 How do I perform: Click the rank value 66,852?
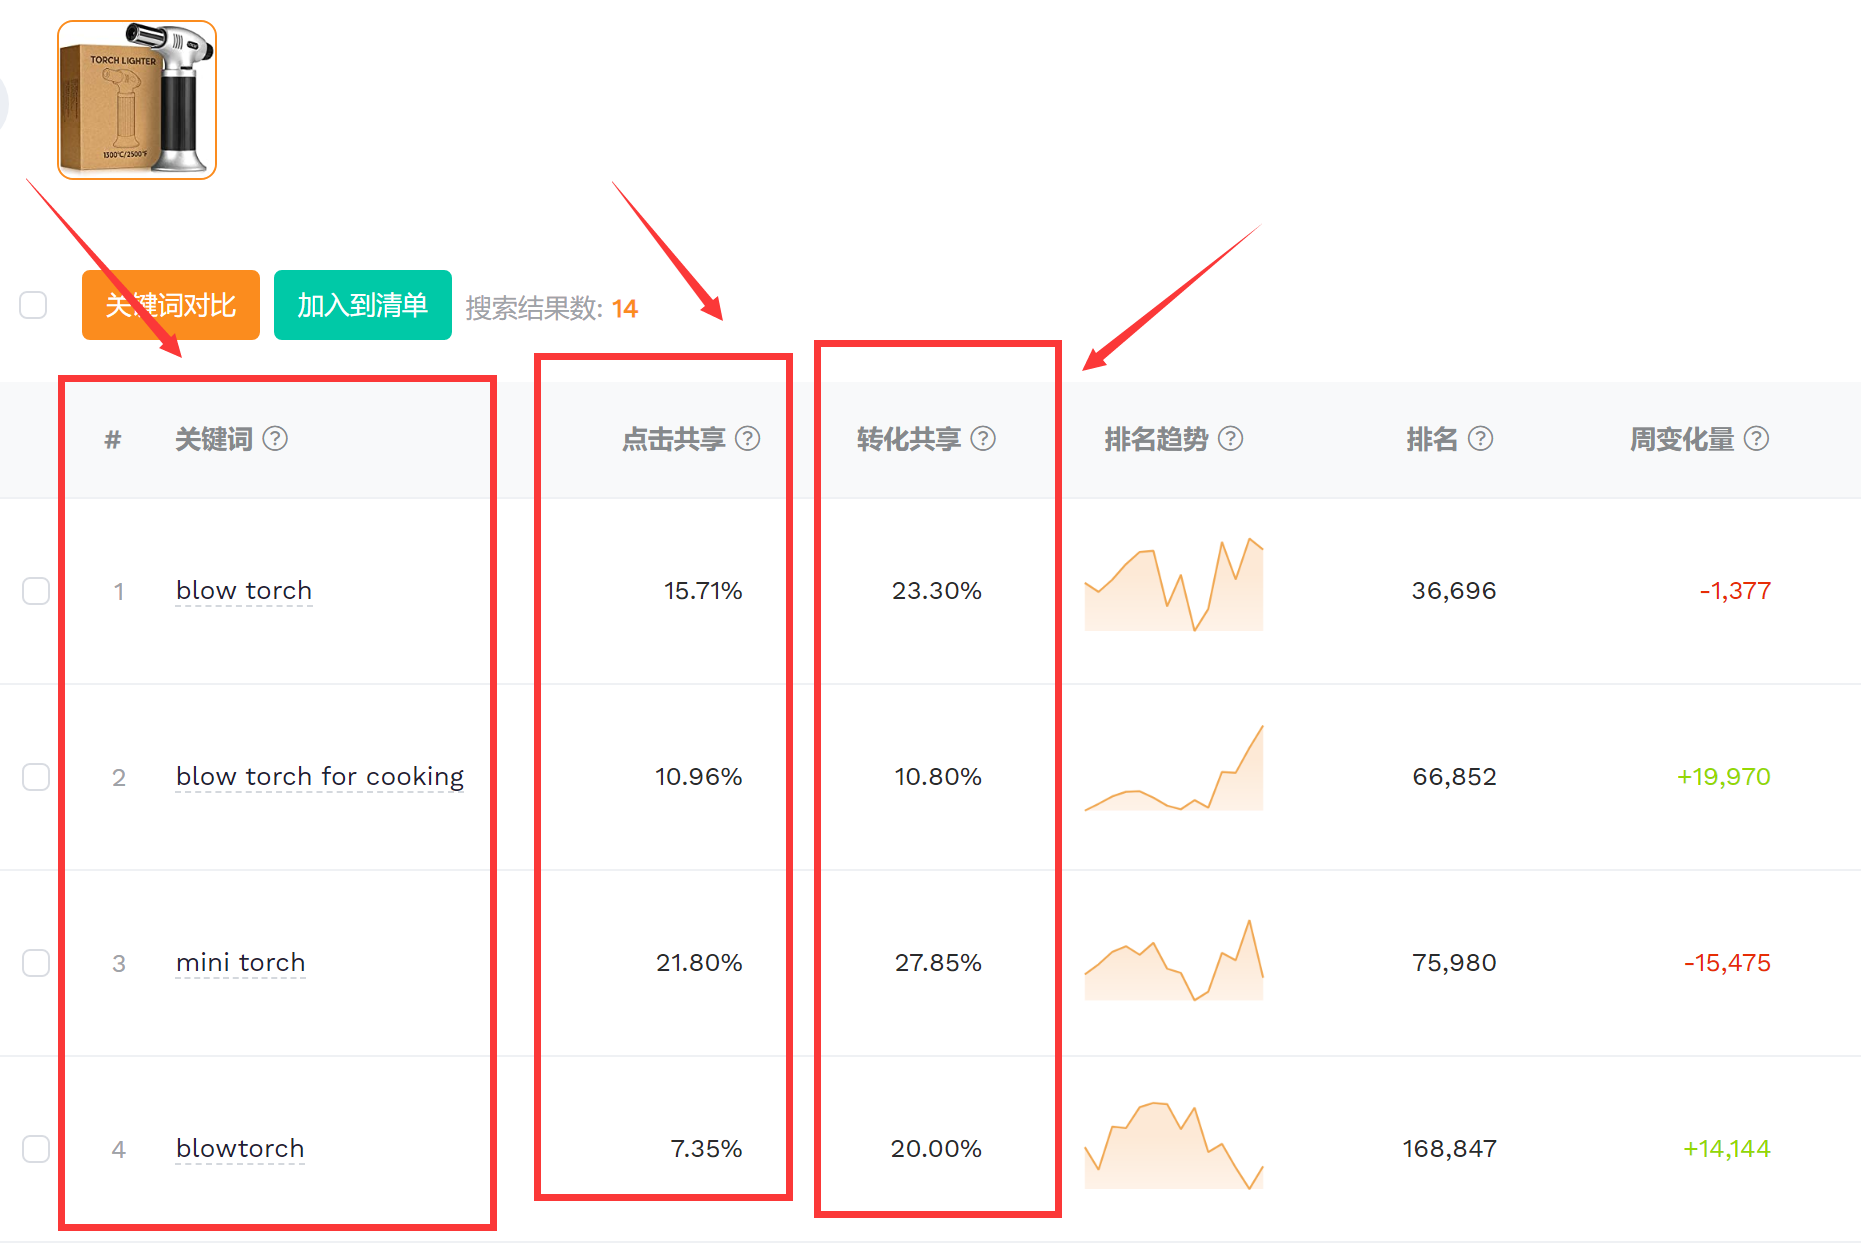[x=1454, y=777]
